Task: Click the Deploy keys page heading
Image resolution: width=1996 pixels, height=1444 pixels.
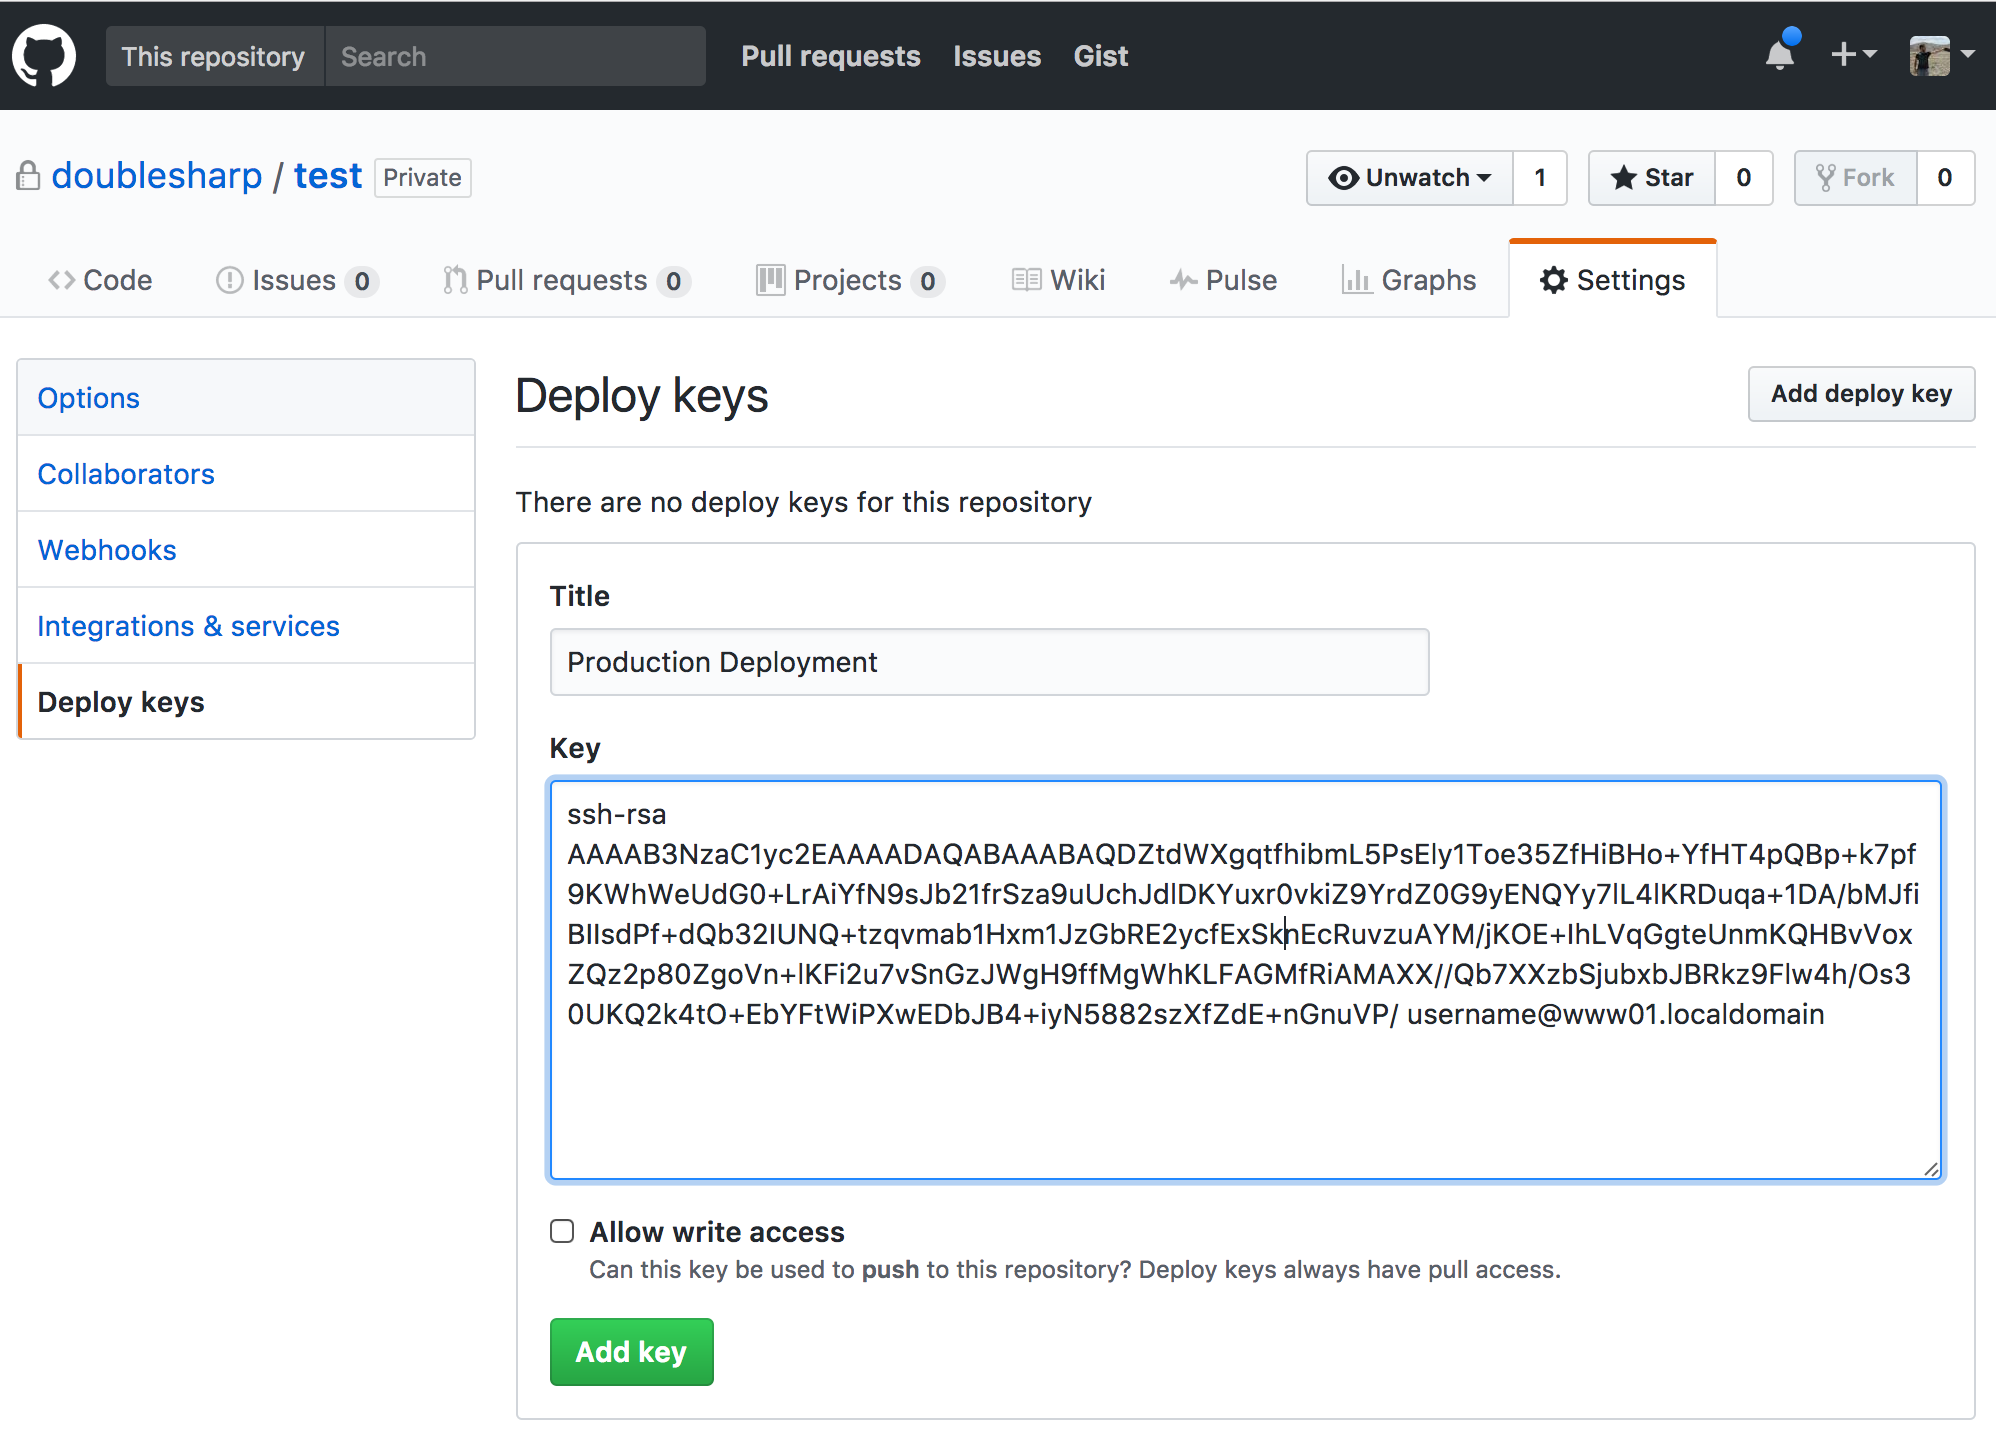Action: [642, 396]
